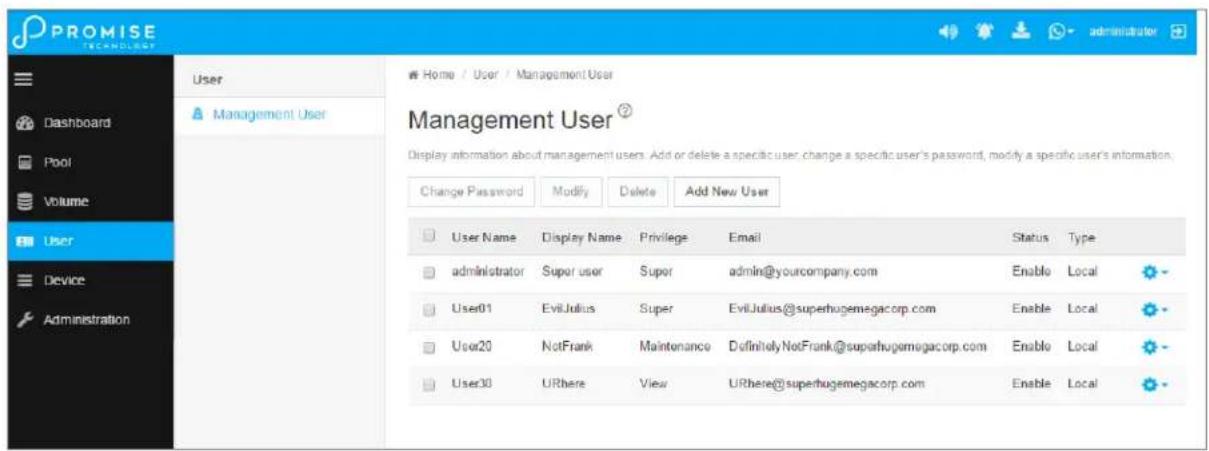Click the NotFrank display name cell
Screen dimensions: 1209x451
pyautogui.click(x=568, y=347)
